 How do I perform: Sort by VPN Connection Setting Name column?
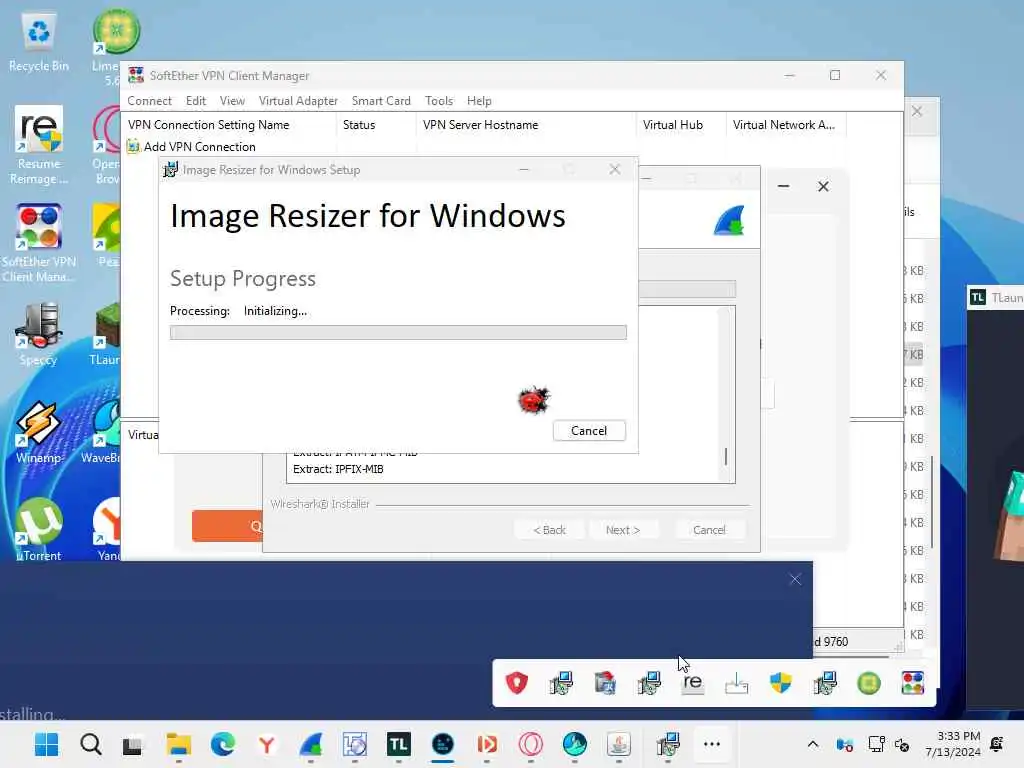(x=229, y=125)
